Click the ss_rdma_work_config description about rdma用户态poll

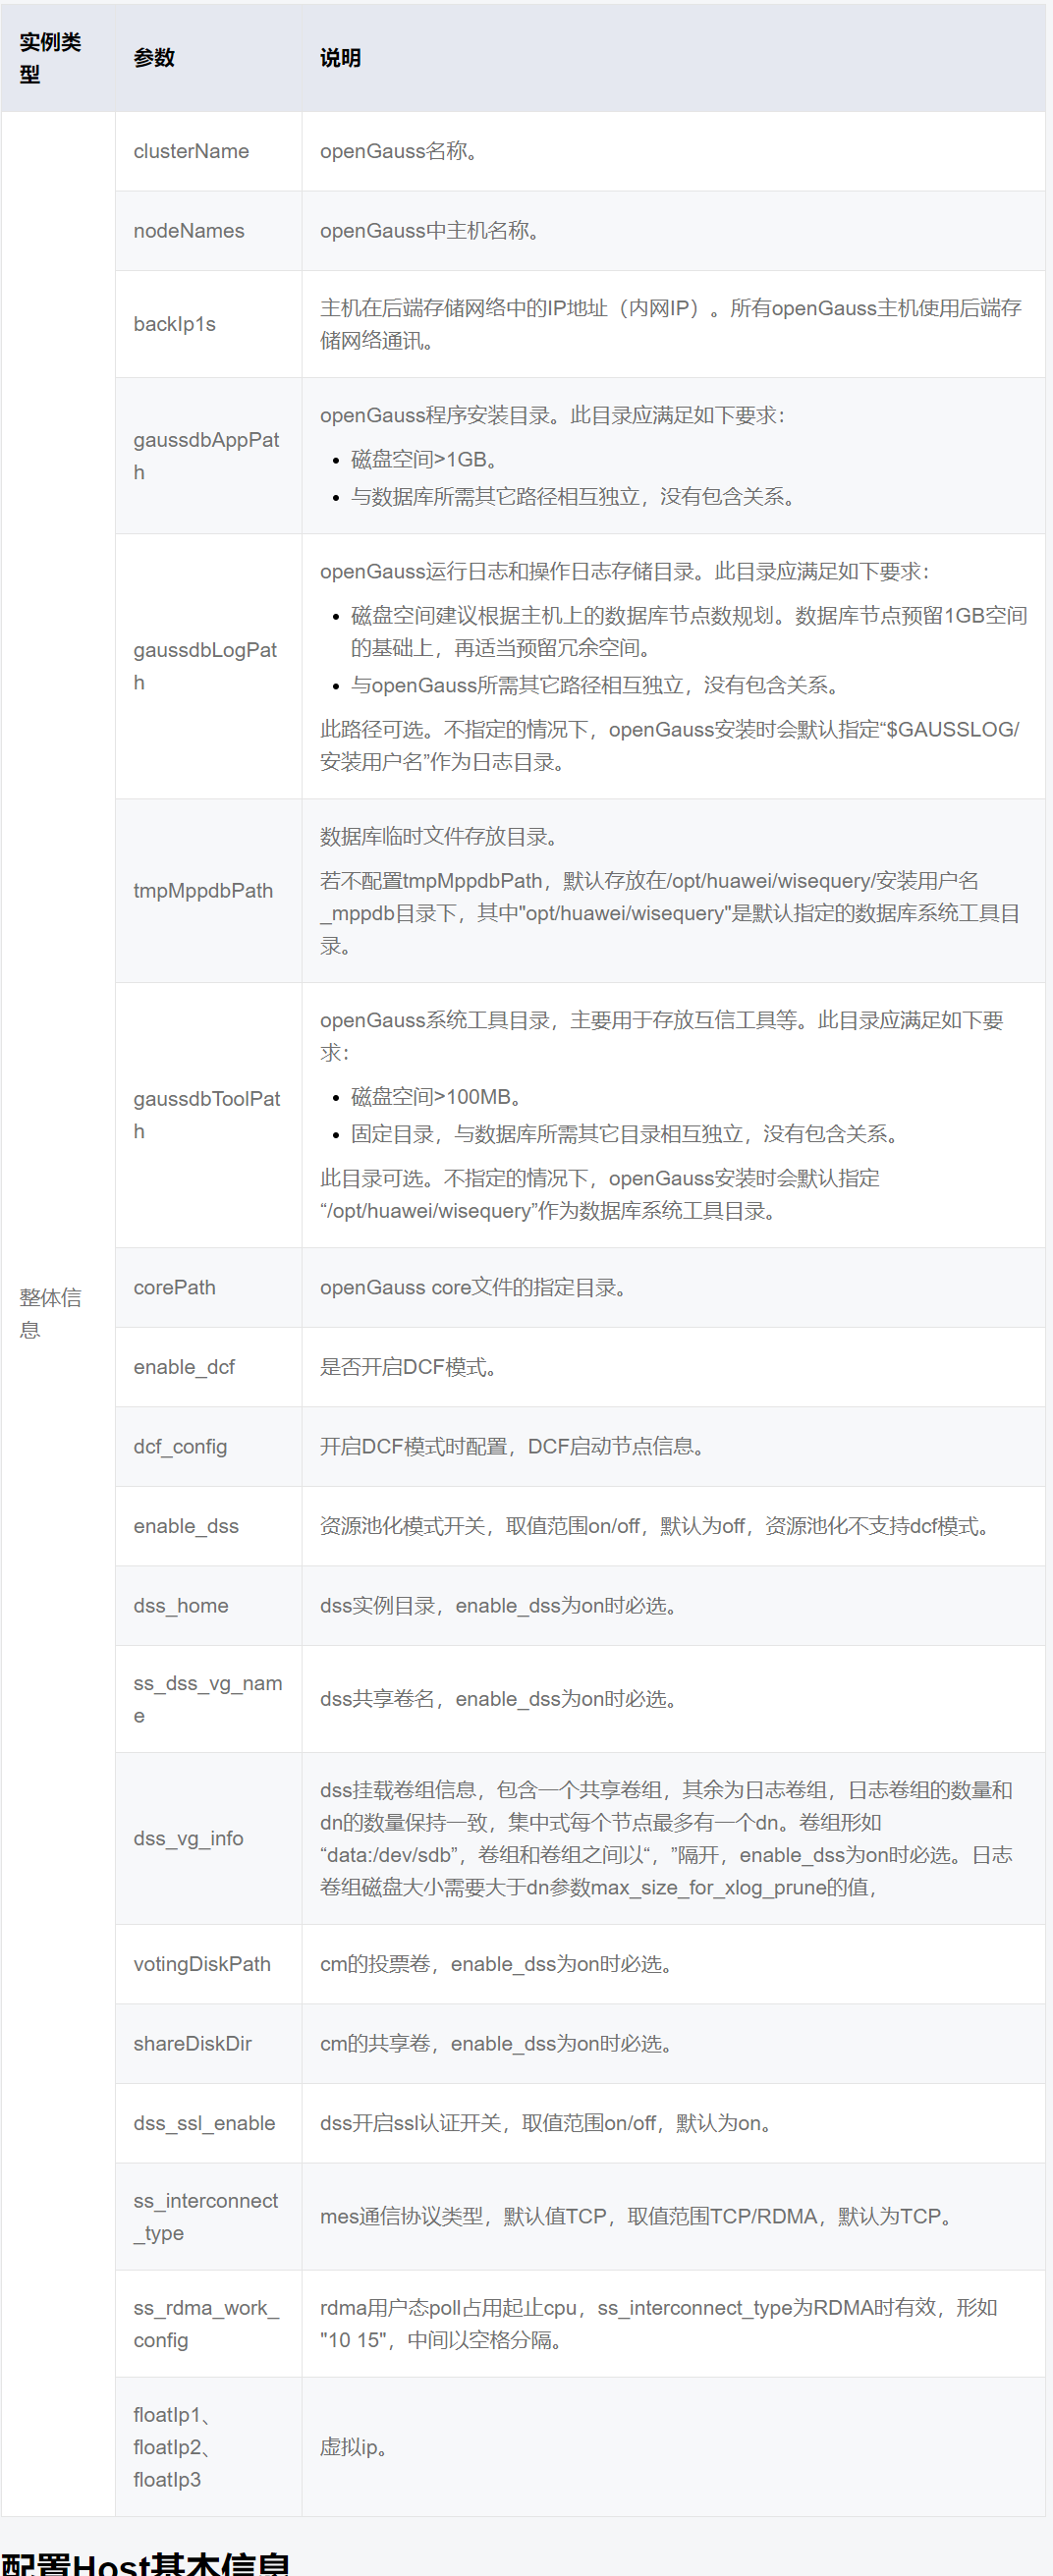click(x=659, y=2324)
